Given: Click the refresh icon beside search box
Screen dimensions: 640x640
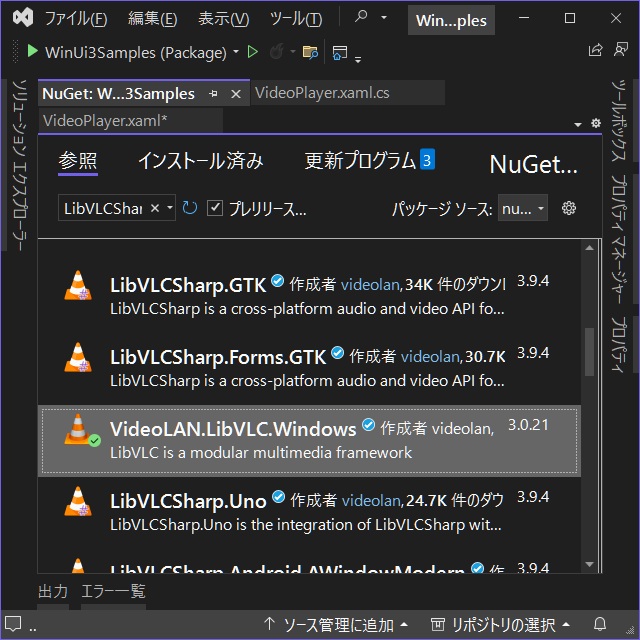Looking at the screenshot, I should [x=190, y=208].
